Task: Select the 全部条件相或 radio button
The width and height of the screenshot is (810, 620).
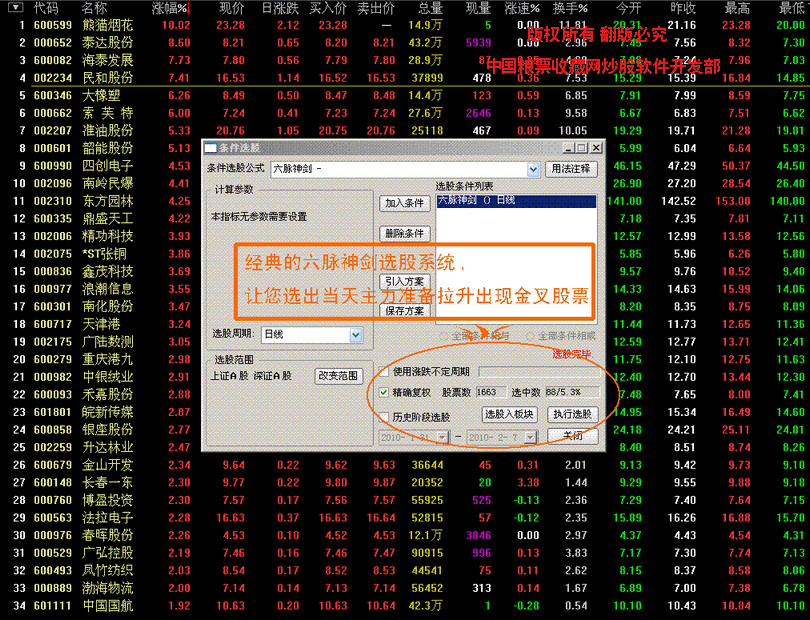Action: pos(529,336)
